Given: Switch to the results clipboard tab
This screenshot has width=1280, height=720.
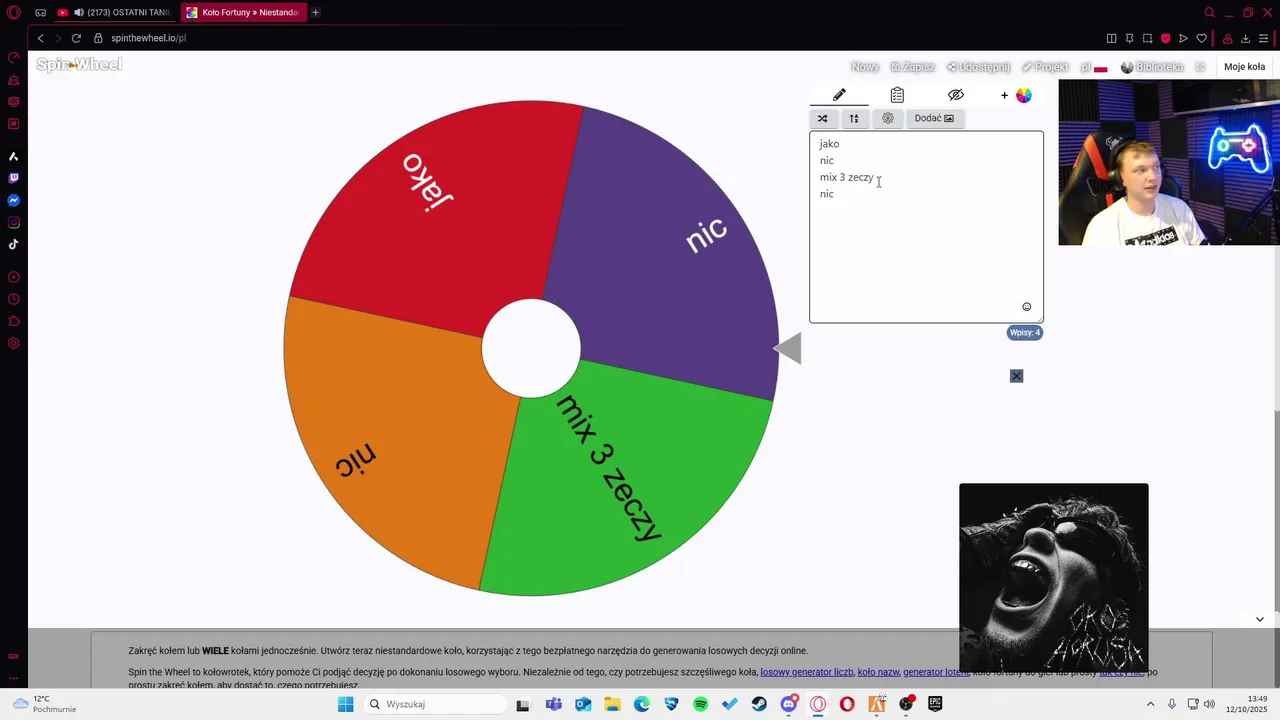Looking at the screenshot, I should click(x=897, y=95).
